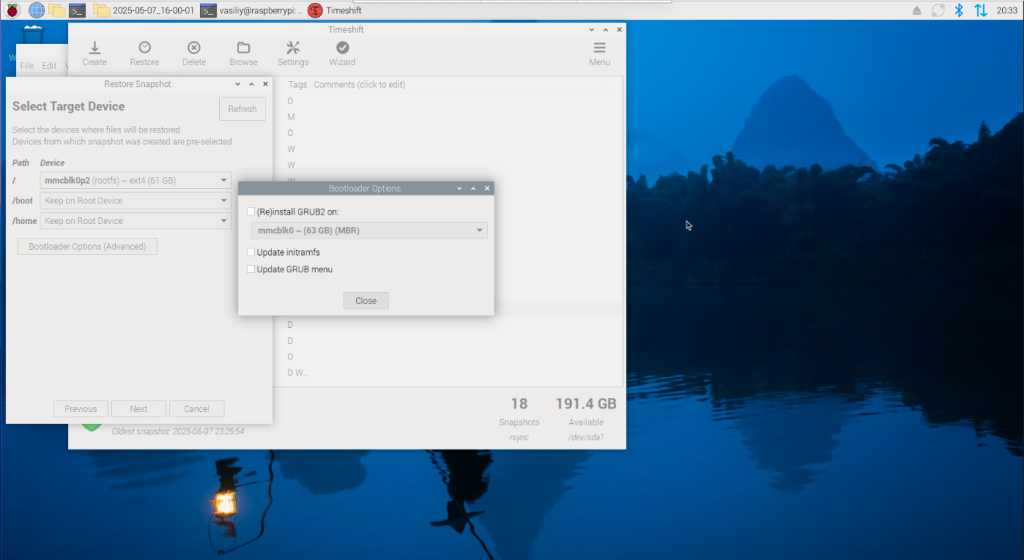Open the Browse folder icon

point(243,48)
